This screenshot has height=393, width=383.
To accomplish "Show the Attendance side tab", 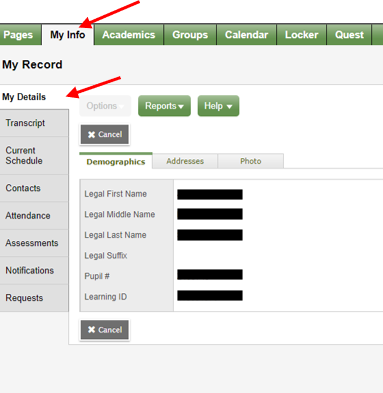I will pos(34,216).
